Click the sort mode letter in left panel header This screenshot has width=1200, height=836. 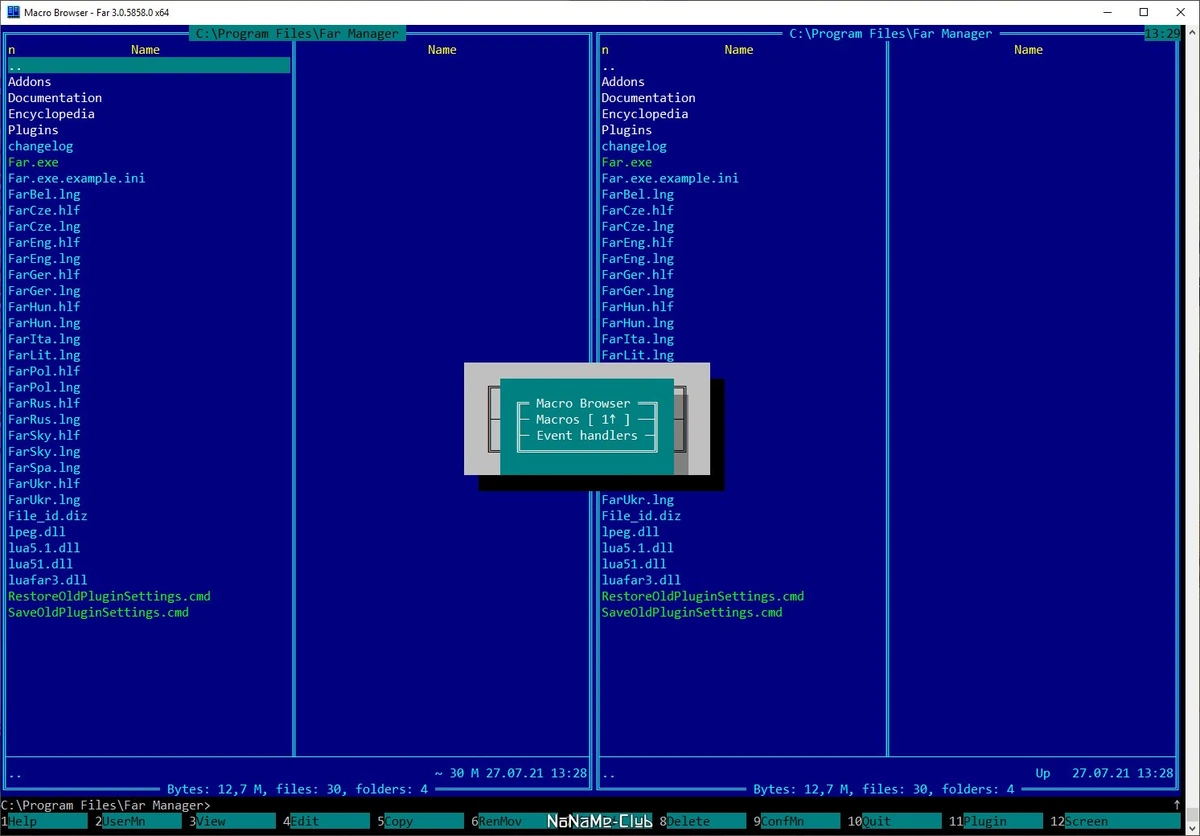pos(12,50)
